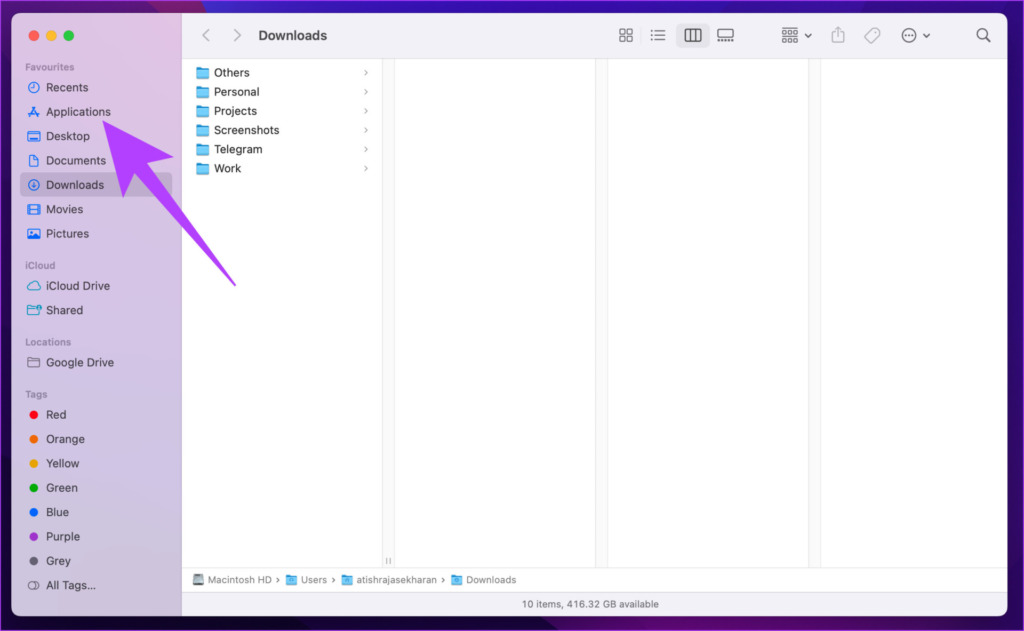Click atishrajasekharan in the path bar
Image resolution: width=1024 pixels, height=631 pixels.
click(389, 580)
